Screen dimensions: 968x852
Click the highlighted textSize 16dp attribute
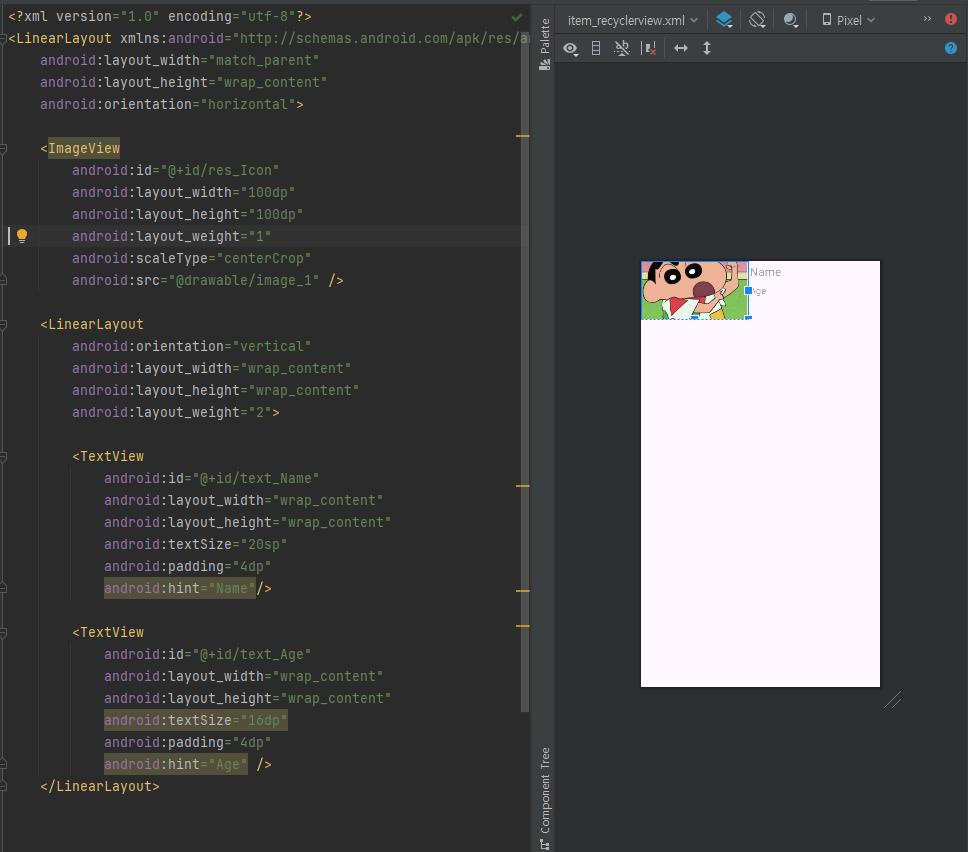coord(196,720)
